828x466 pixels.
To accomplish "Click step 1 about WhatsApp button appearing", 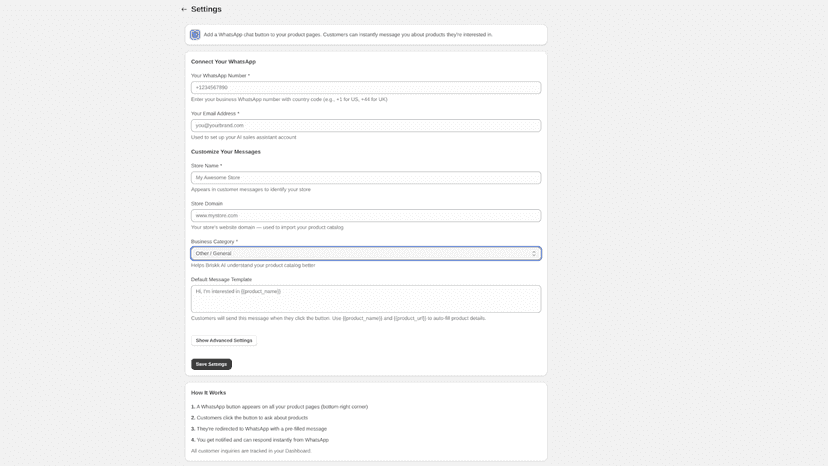I will click(279, 407).
